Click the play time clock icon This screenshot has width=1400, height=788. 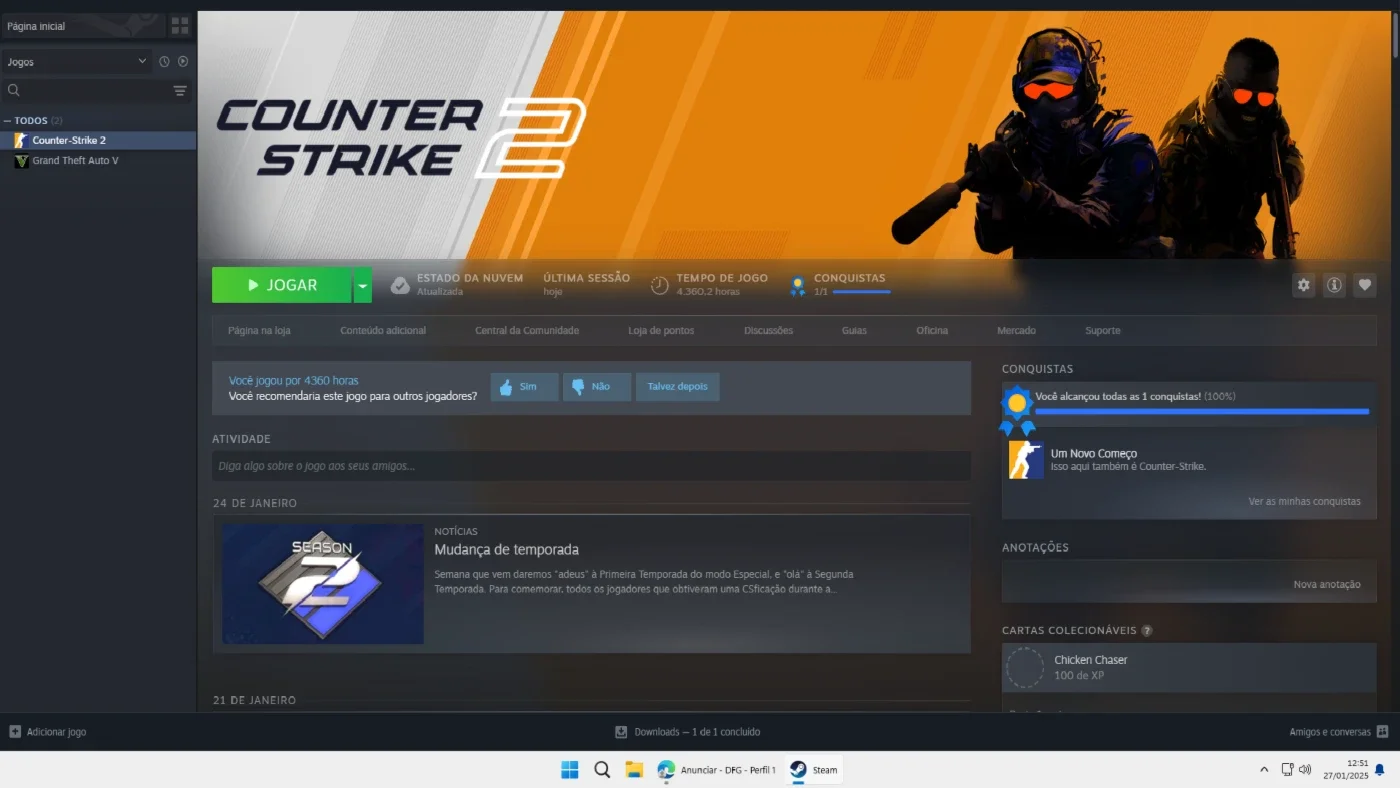point(659,285)
